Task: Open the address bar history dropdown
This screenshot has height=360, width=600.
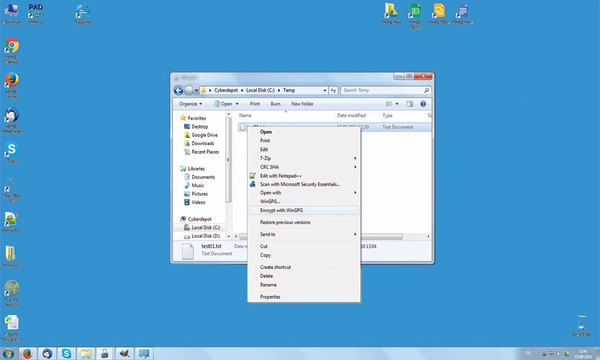Action: coord(325,91)
